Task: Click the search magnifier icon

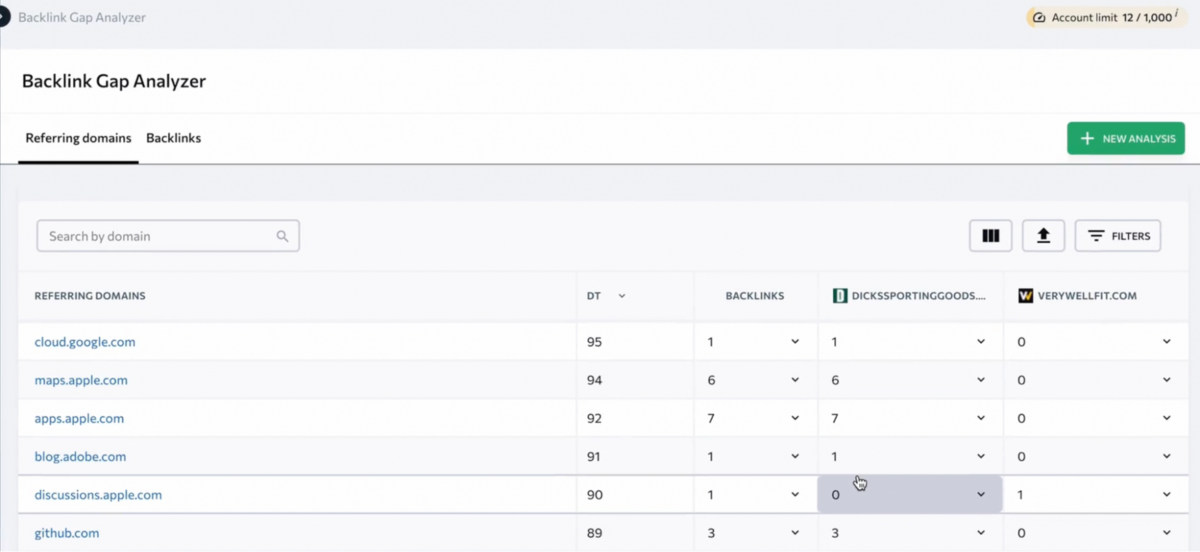Action: (283, 237)
